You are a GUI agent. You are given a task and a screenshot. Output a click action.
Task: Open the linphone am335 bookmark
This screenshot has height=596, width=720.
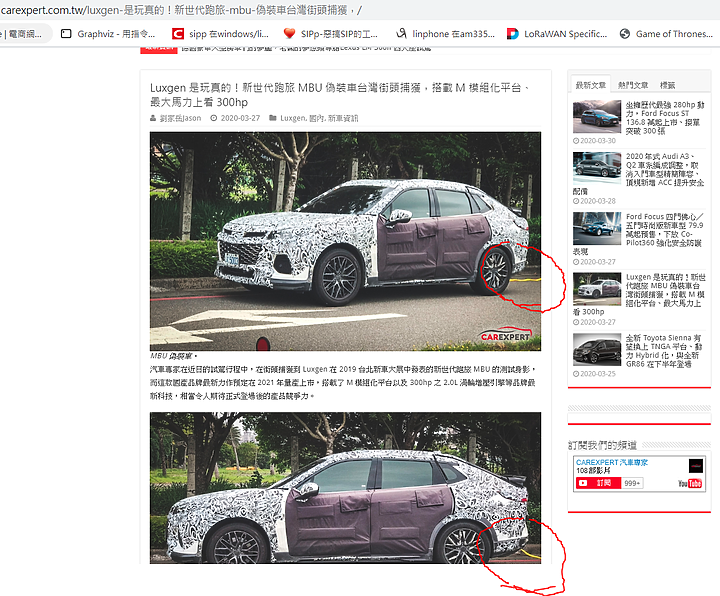(445, 34)
